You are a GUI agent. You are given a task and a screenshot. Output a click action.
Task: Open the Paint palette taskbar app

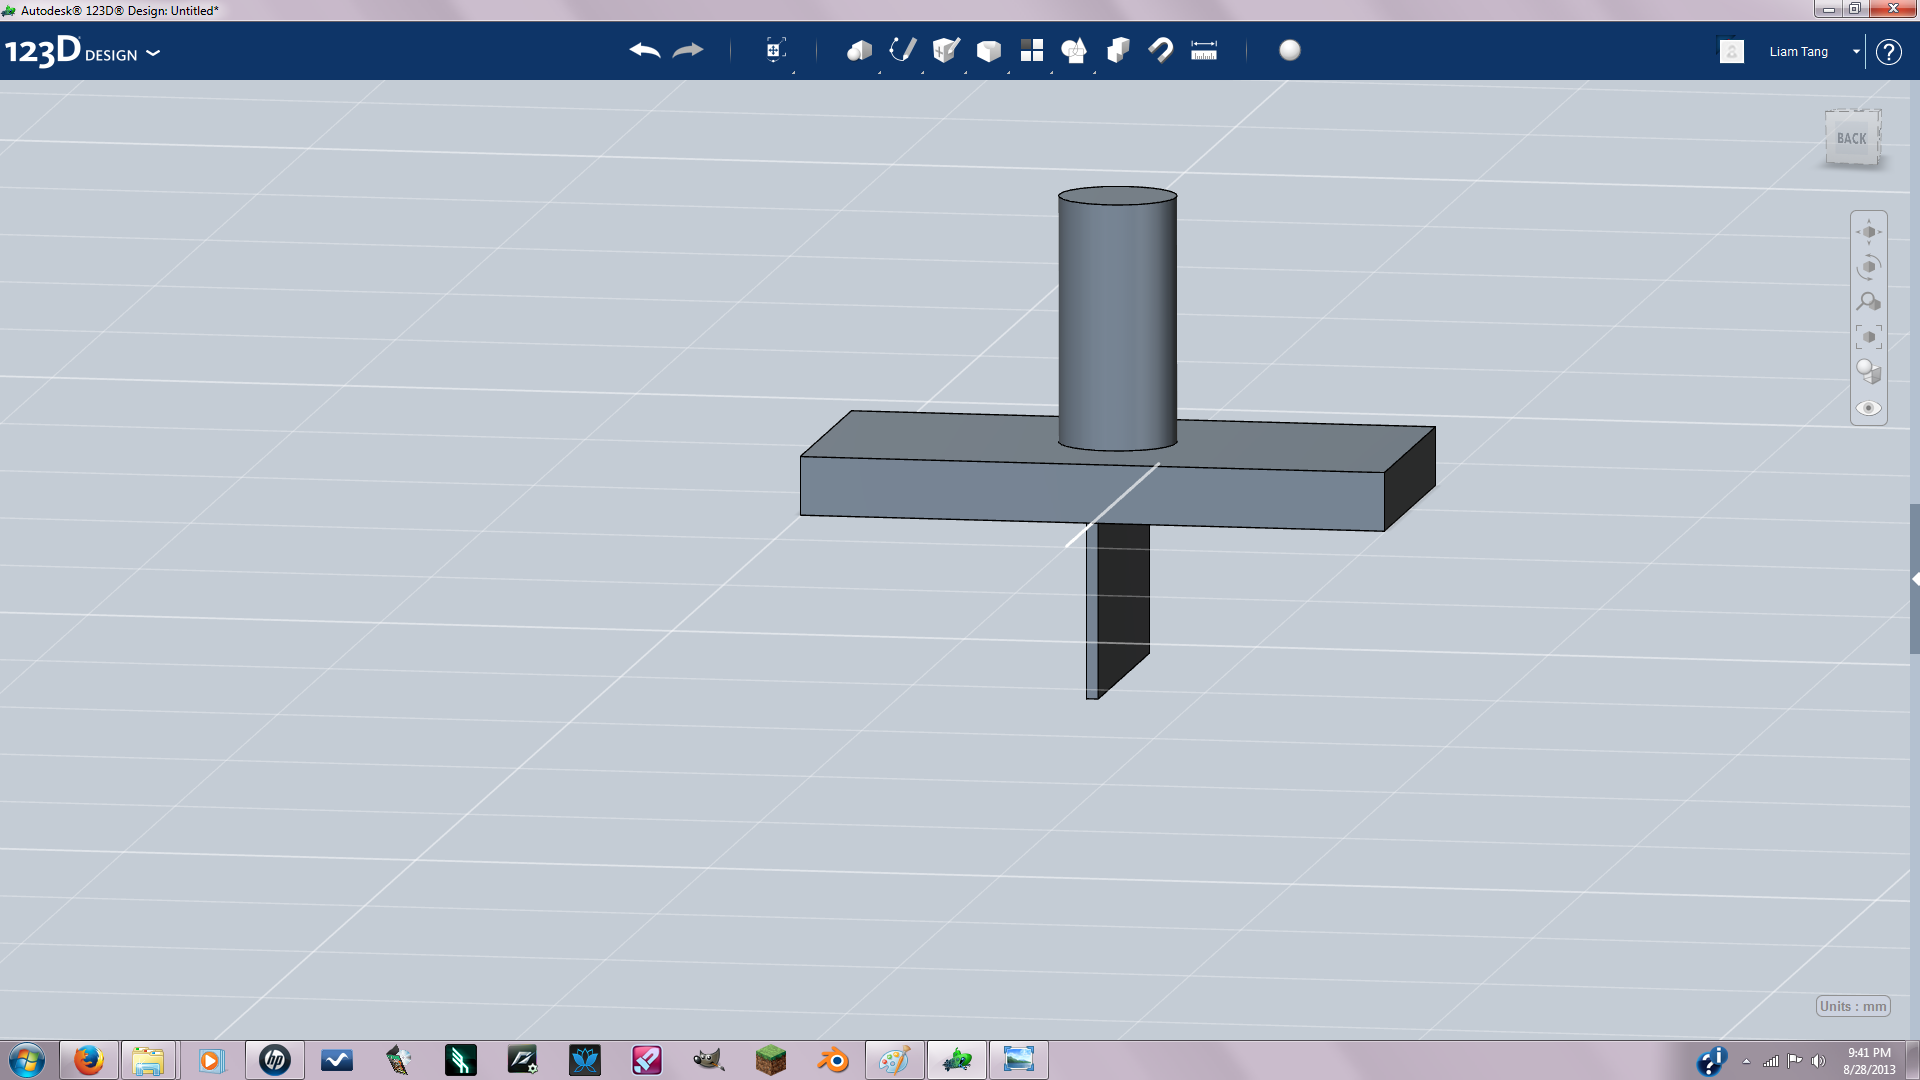coord(895,1060)
